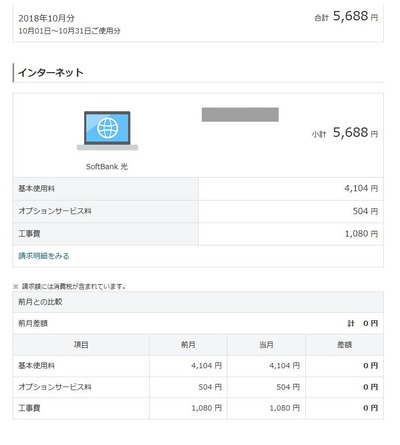The height and width of the screenshot is (445, 400).
Task: Click 前月 504 円 in comparison table
Action: (x=210, y=387)
